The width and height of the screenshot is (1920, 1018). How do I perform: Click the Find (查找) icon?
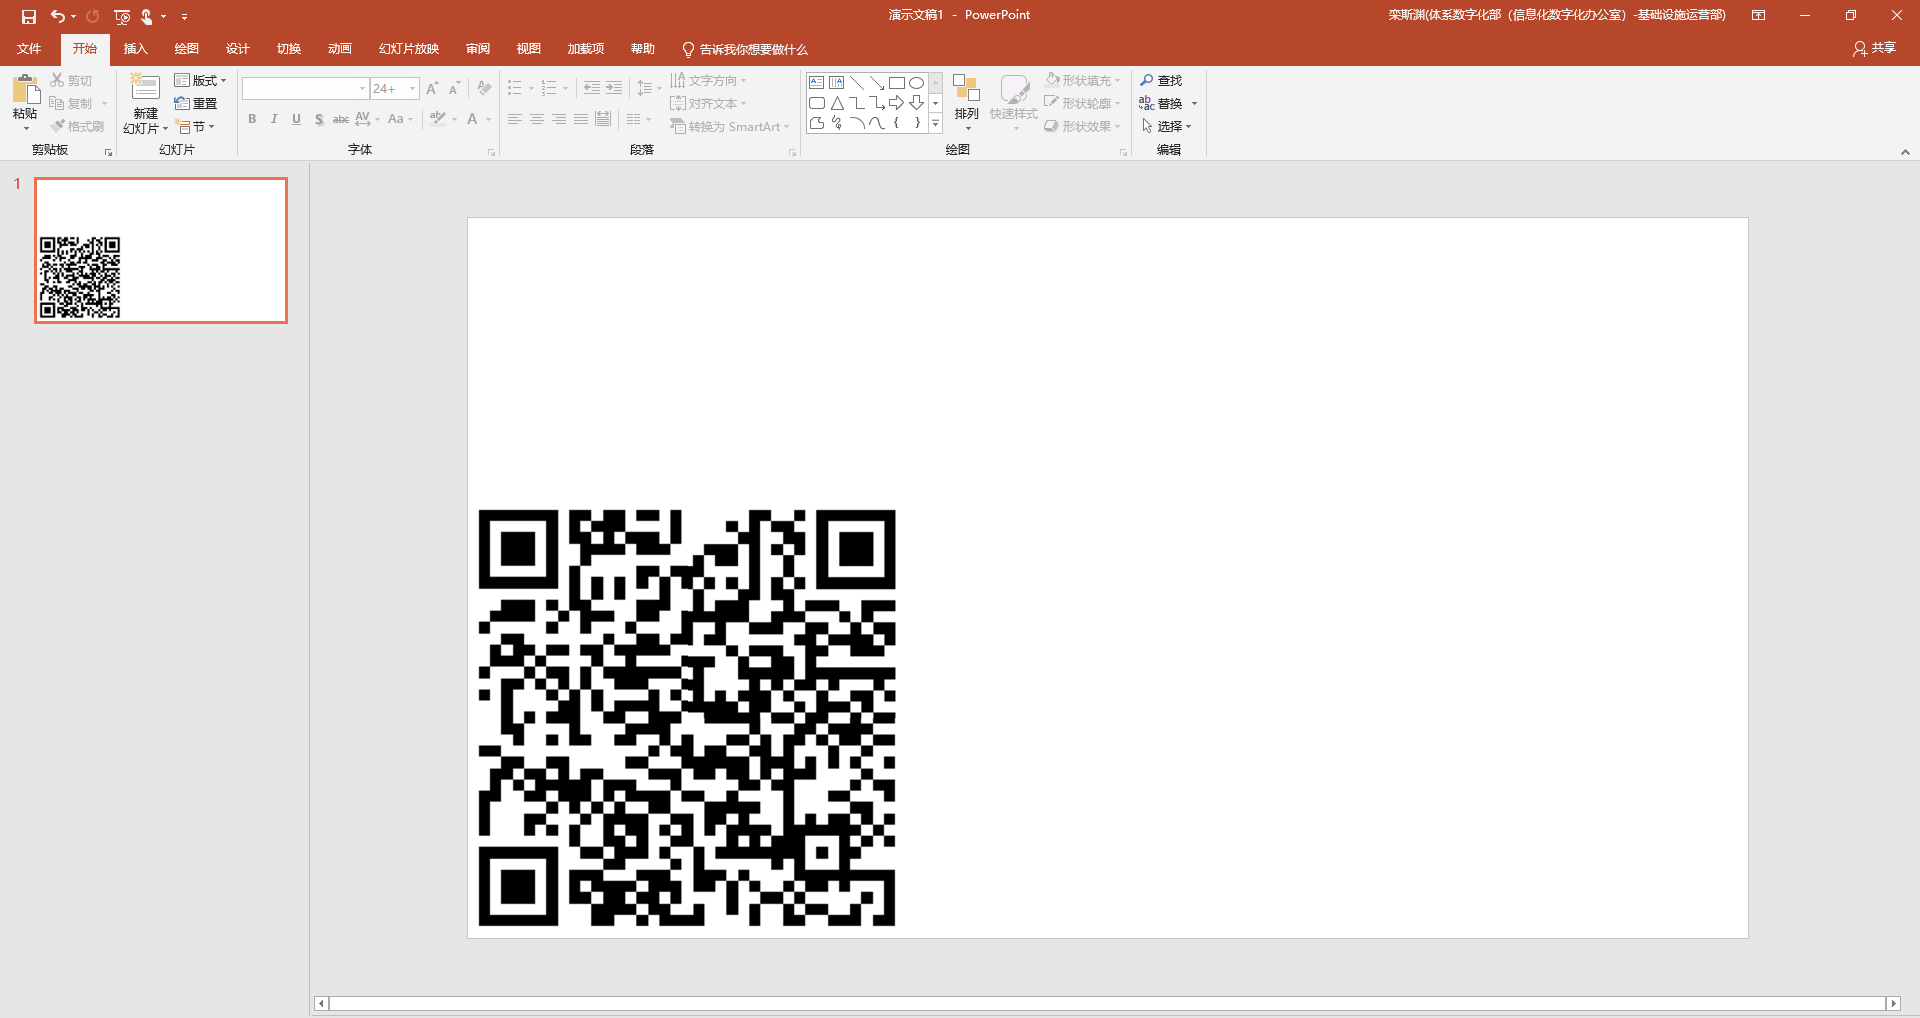click(1161, 80)
